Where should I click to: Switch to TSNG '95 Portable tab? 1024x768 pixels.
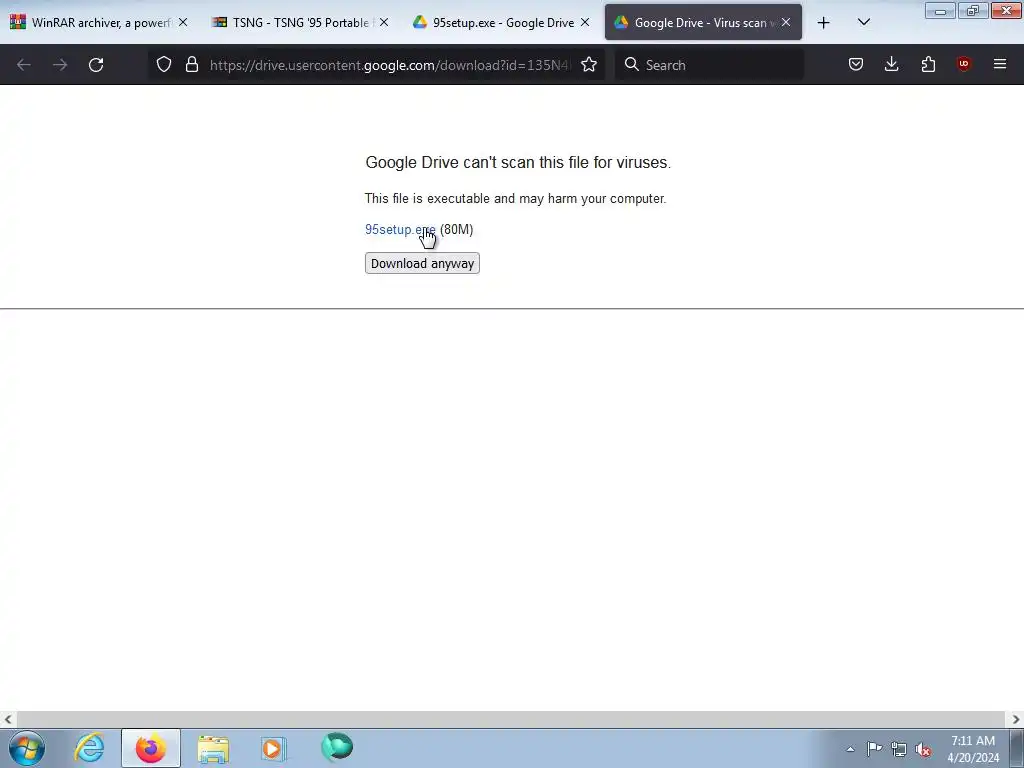click(x=300, y=22)
